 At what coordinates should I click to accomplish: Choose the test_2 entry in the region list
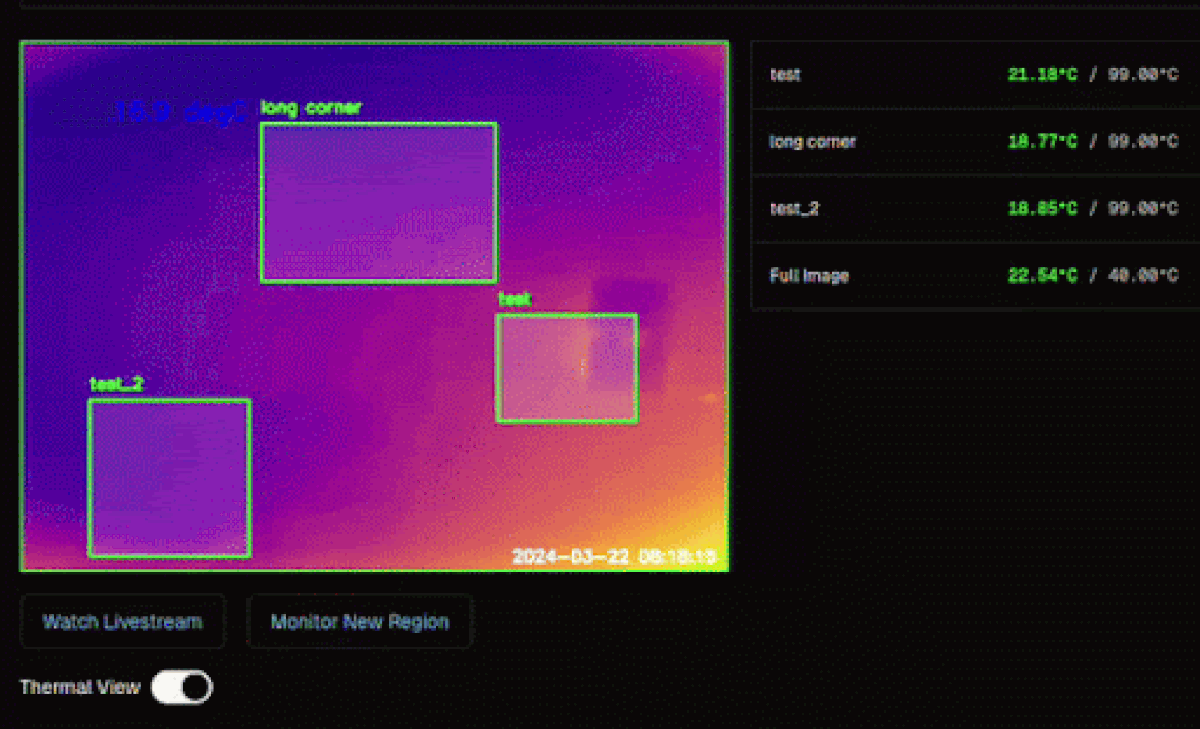(794, 209)
